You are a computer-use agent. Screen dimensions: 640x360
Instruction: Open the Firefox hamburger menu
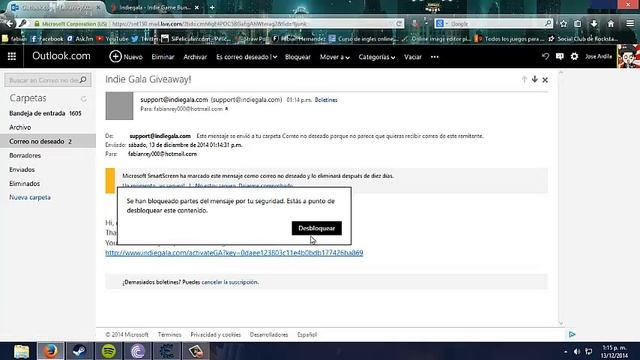click(630, 24)
